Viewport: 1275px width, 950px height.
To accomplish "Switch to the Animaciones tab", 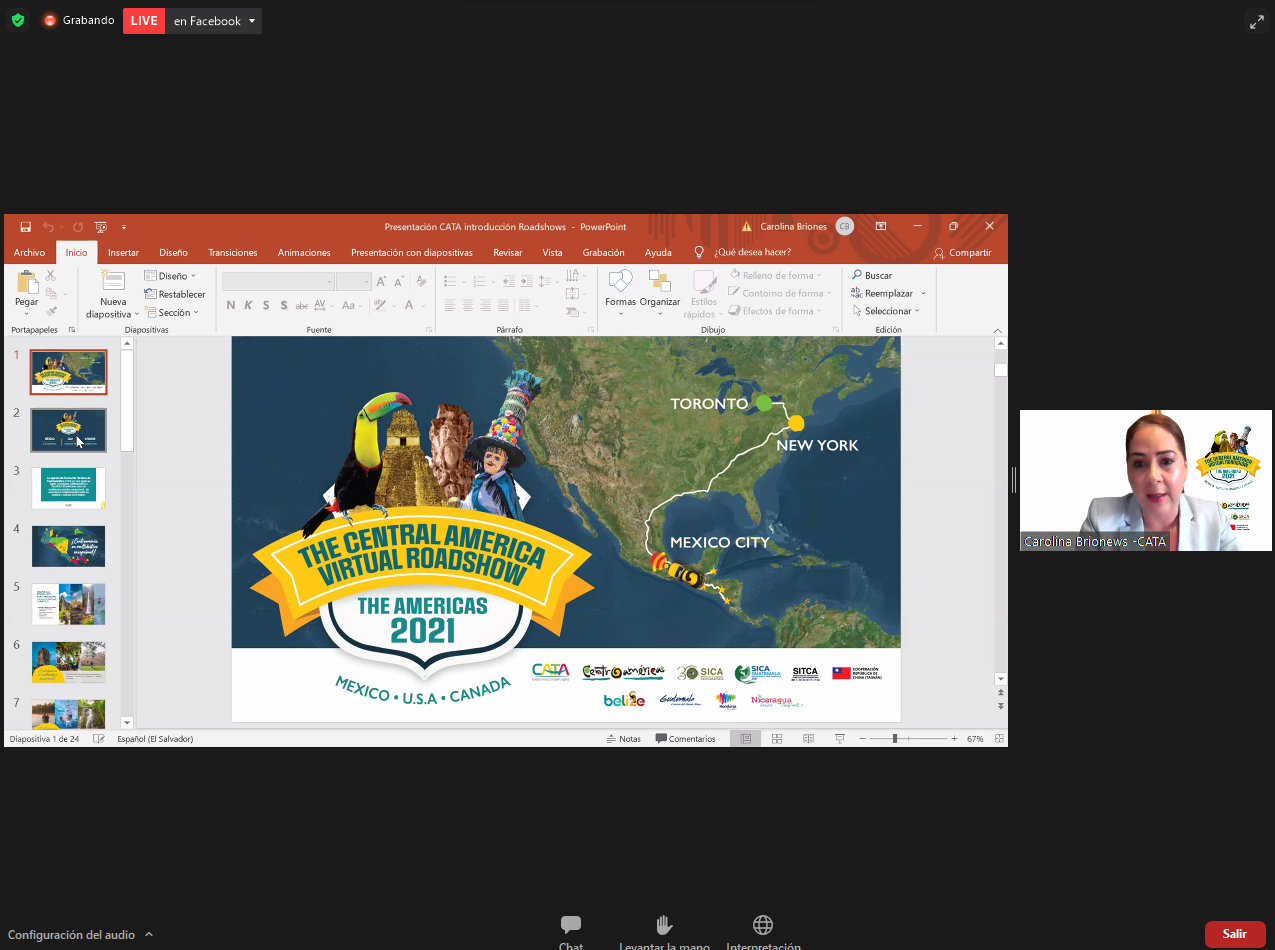I will 304,253.
